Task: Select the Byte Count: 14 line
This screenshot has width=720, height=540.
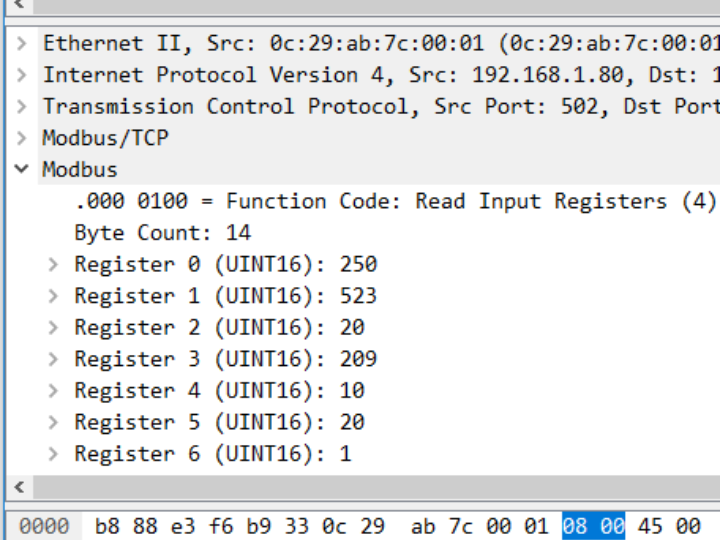Action: click(x=162, y=233)
